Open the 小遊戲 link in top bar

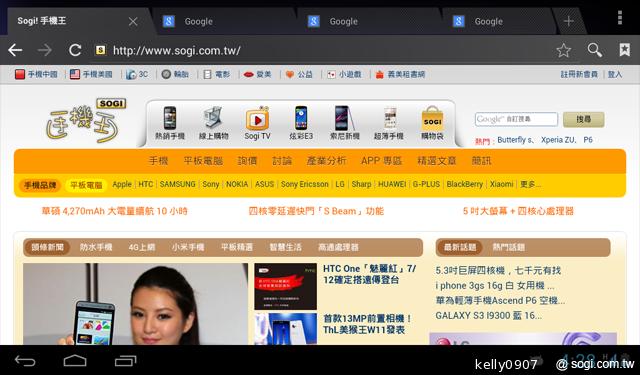(344, 74)
